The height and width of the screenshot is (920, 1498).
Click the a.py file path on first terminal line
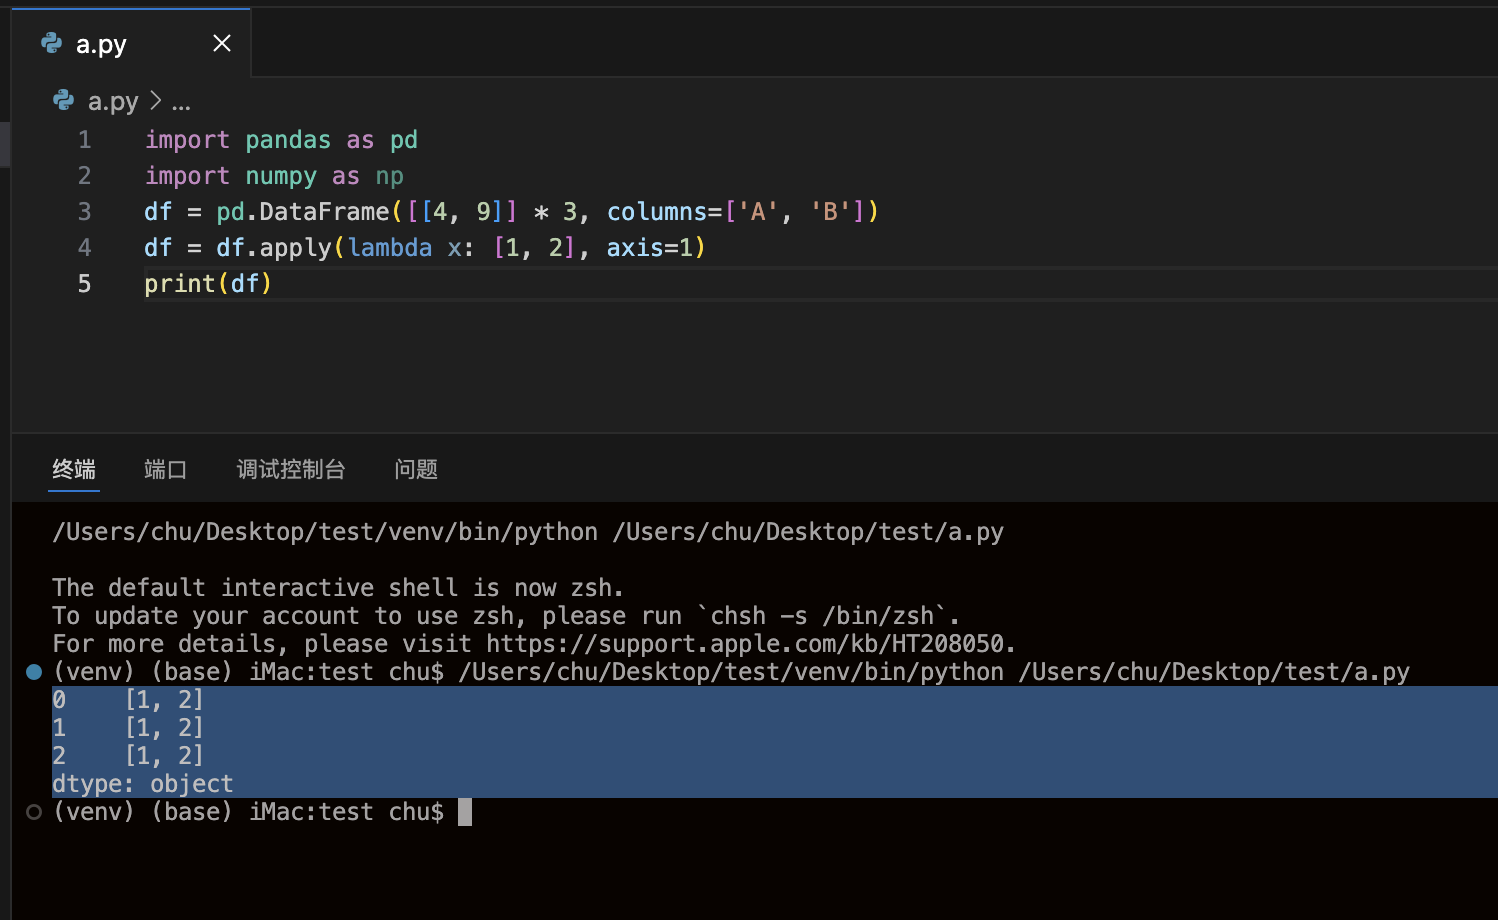[808, 532]
